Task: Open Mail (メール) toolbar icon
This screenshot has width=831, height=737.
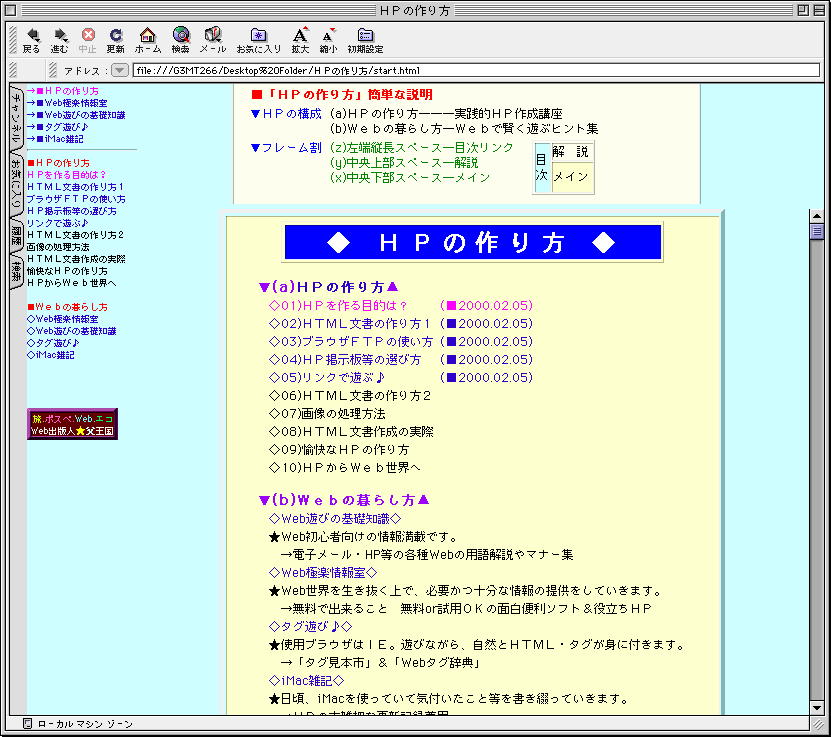Action: click(x=213, y=36)
